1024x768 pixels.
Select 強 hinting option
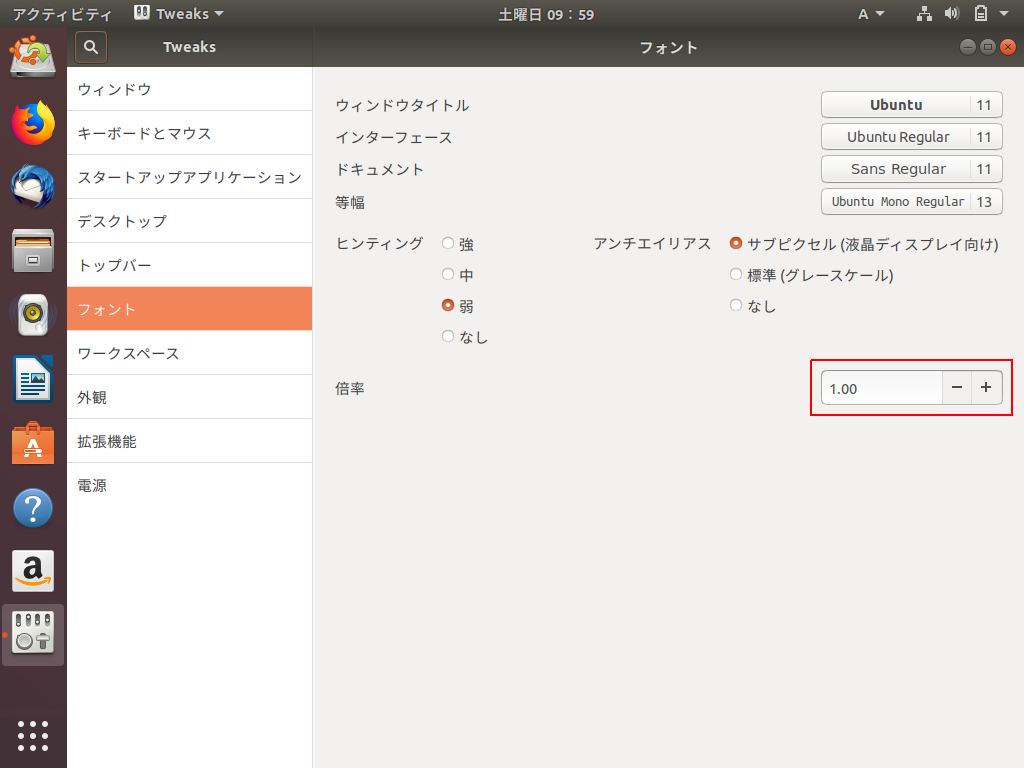(x=447, y=243)
